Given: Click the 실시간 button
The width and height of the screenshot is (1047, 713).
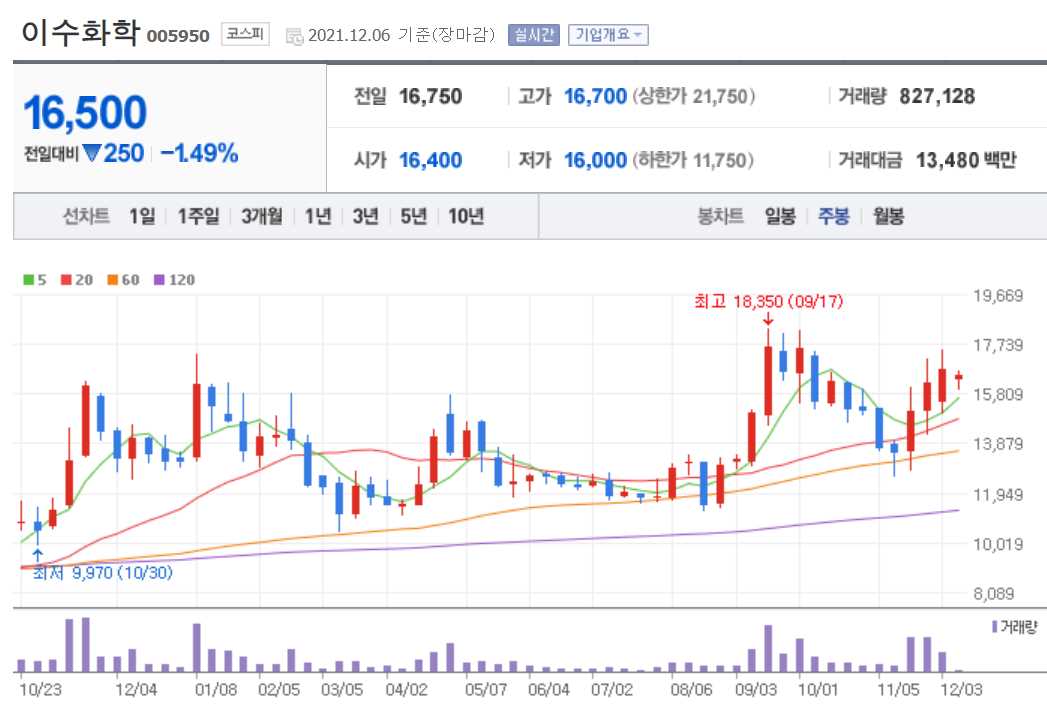Looking at the screenshot, I should pos(533,35).
